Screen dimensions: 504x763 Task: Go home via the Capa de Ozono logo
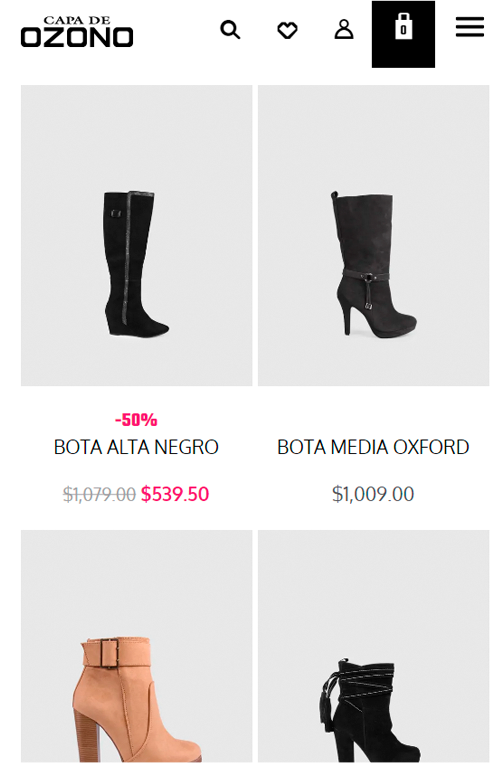(77, 32)
